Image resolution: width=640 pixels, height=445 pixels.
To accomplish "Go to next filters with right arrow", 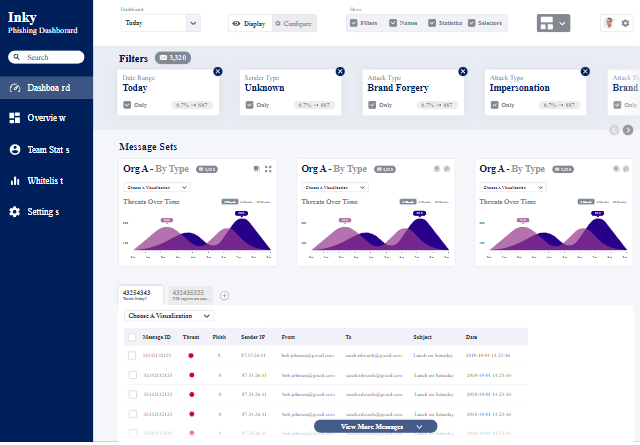I will point(628,130).
